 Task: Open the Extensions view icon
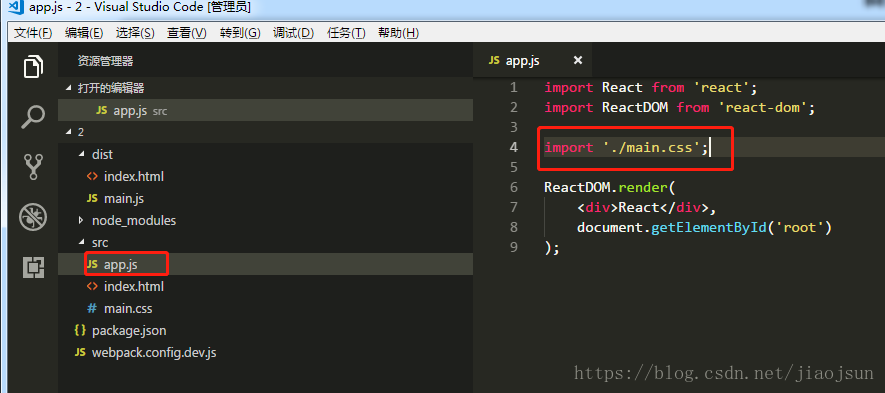coord(33,267)
